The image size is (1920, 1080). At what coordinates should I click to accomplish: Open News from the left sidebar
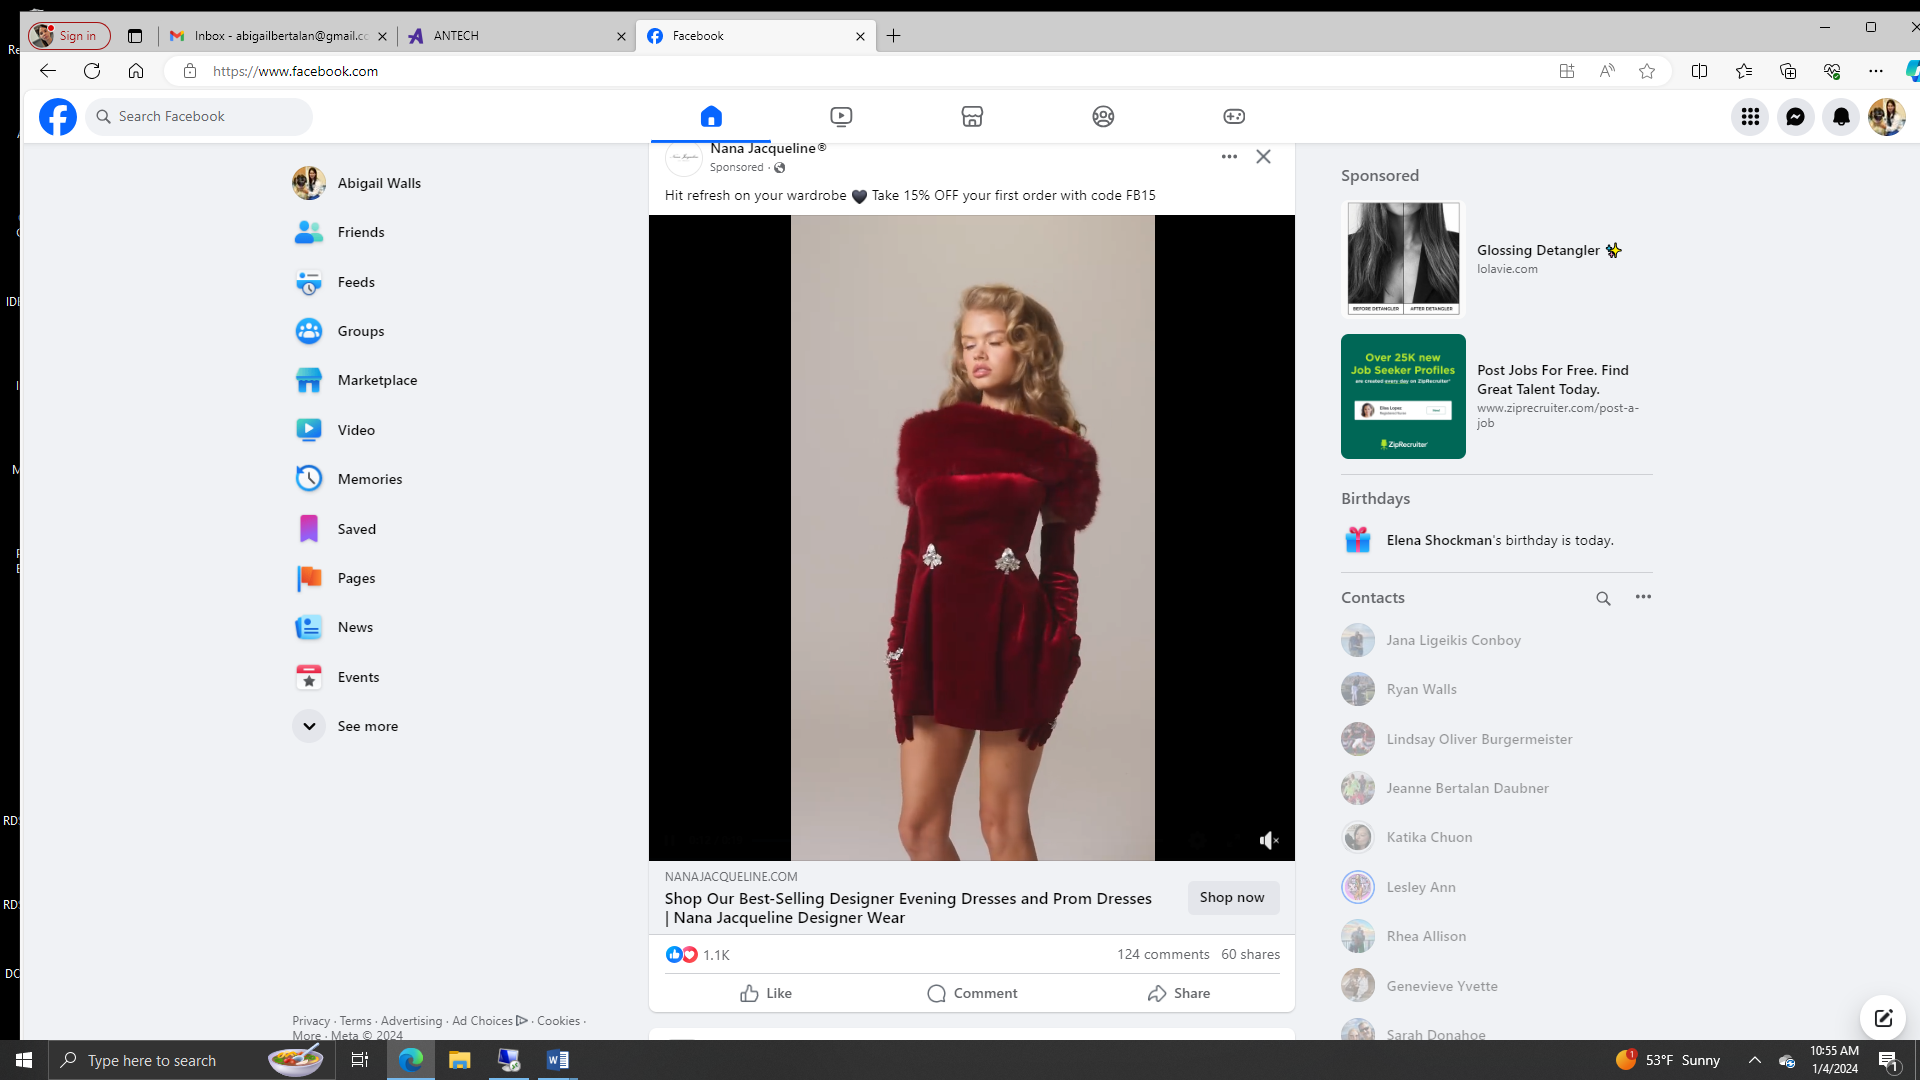pos(355,627)
